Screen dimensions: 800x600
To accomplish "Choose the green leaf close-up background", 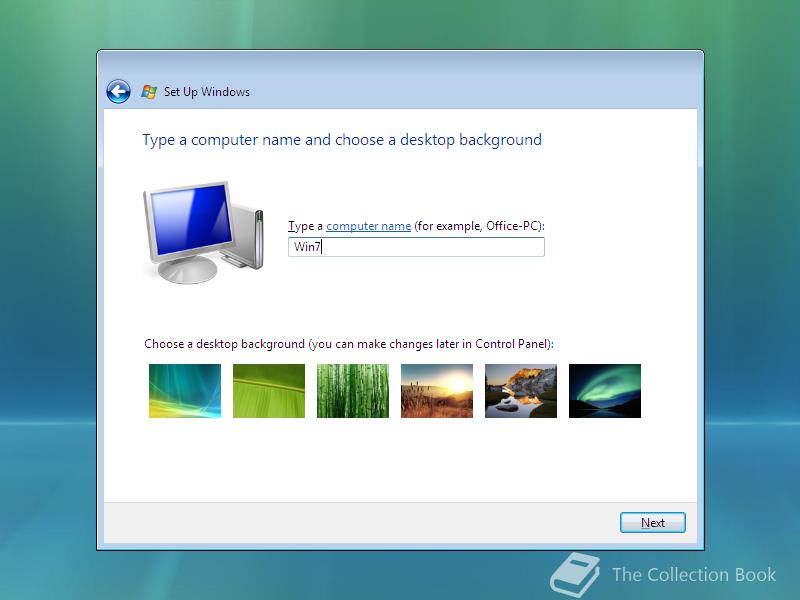I will coord(269,391).
